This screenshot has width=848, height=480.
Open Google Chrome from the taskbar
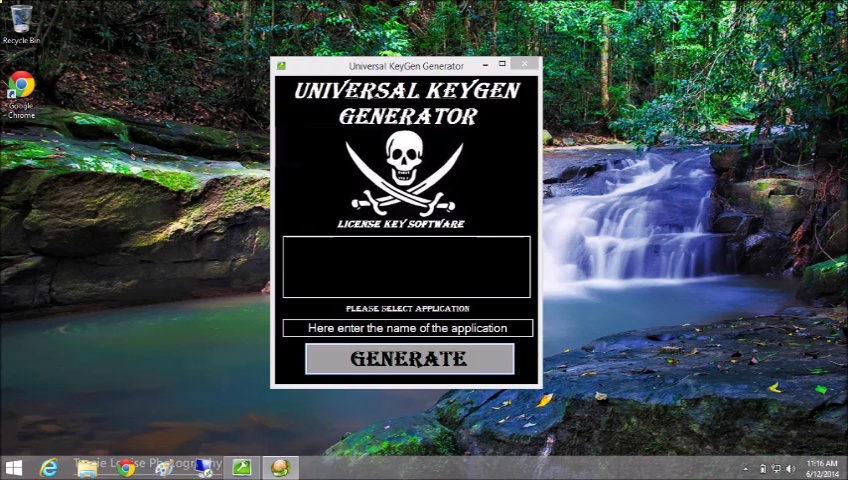pos(126,468)
